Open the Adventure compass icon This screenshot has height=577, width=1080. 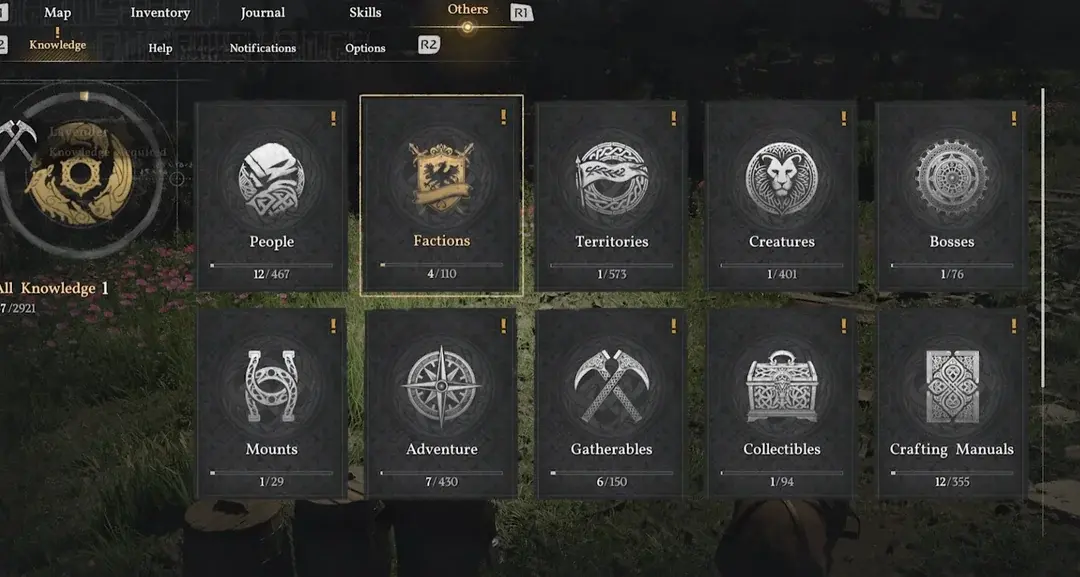click(x=442, y=386)
